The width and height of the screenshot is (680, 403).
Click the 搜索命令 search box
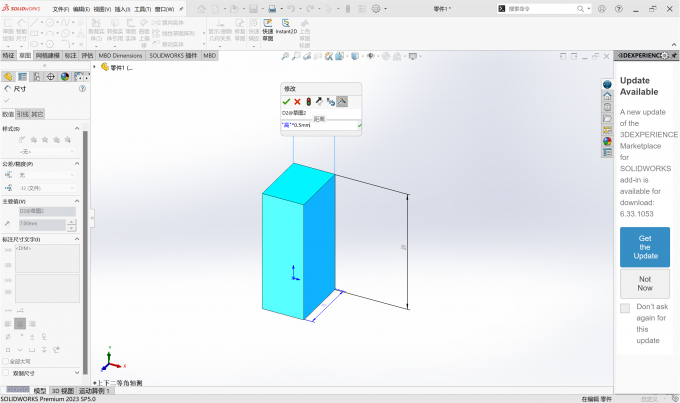[541, 9]
